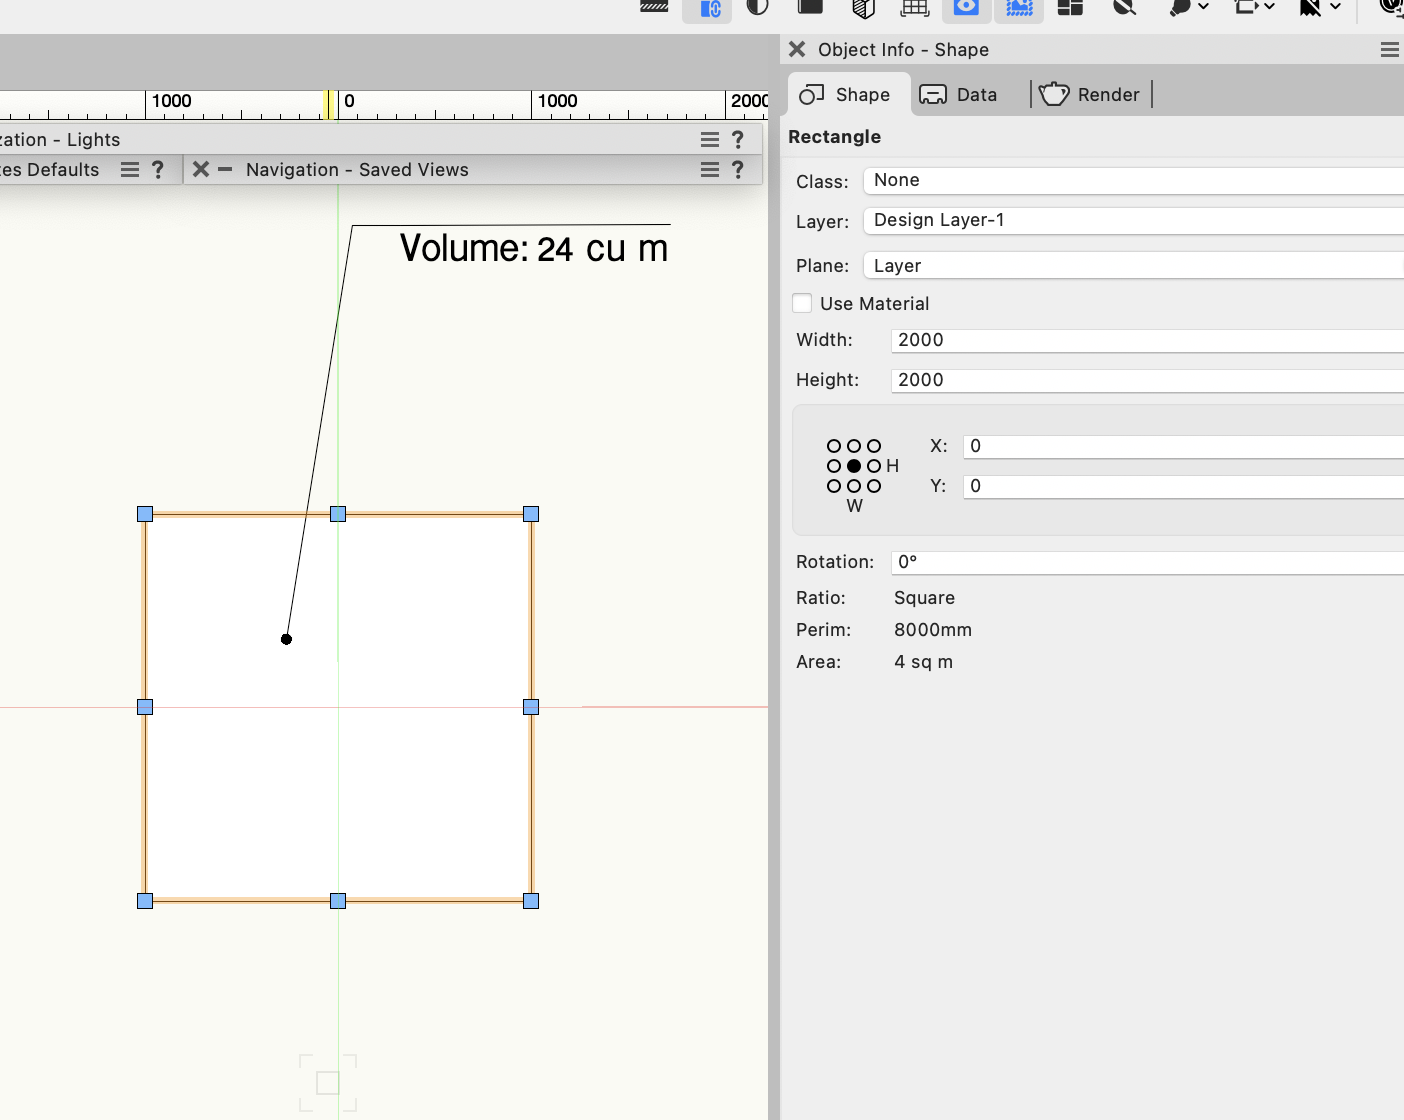
Task: Select bottom-right anchor point radio button
Action: click(874, 486)
